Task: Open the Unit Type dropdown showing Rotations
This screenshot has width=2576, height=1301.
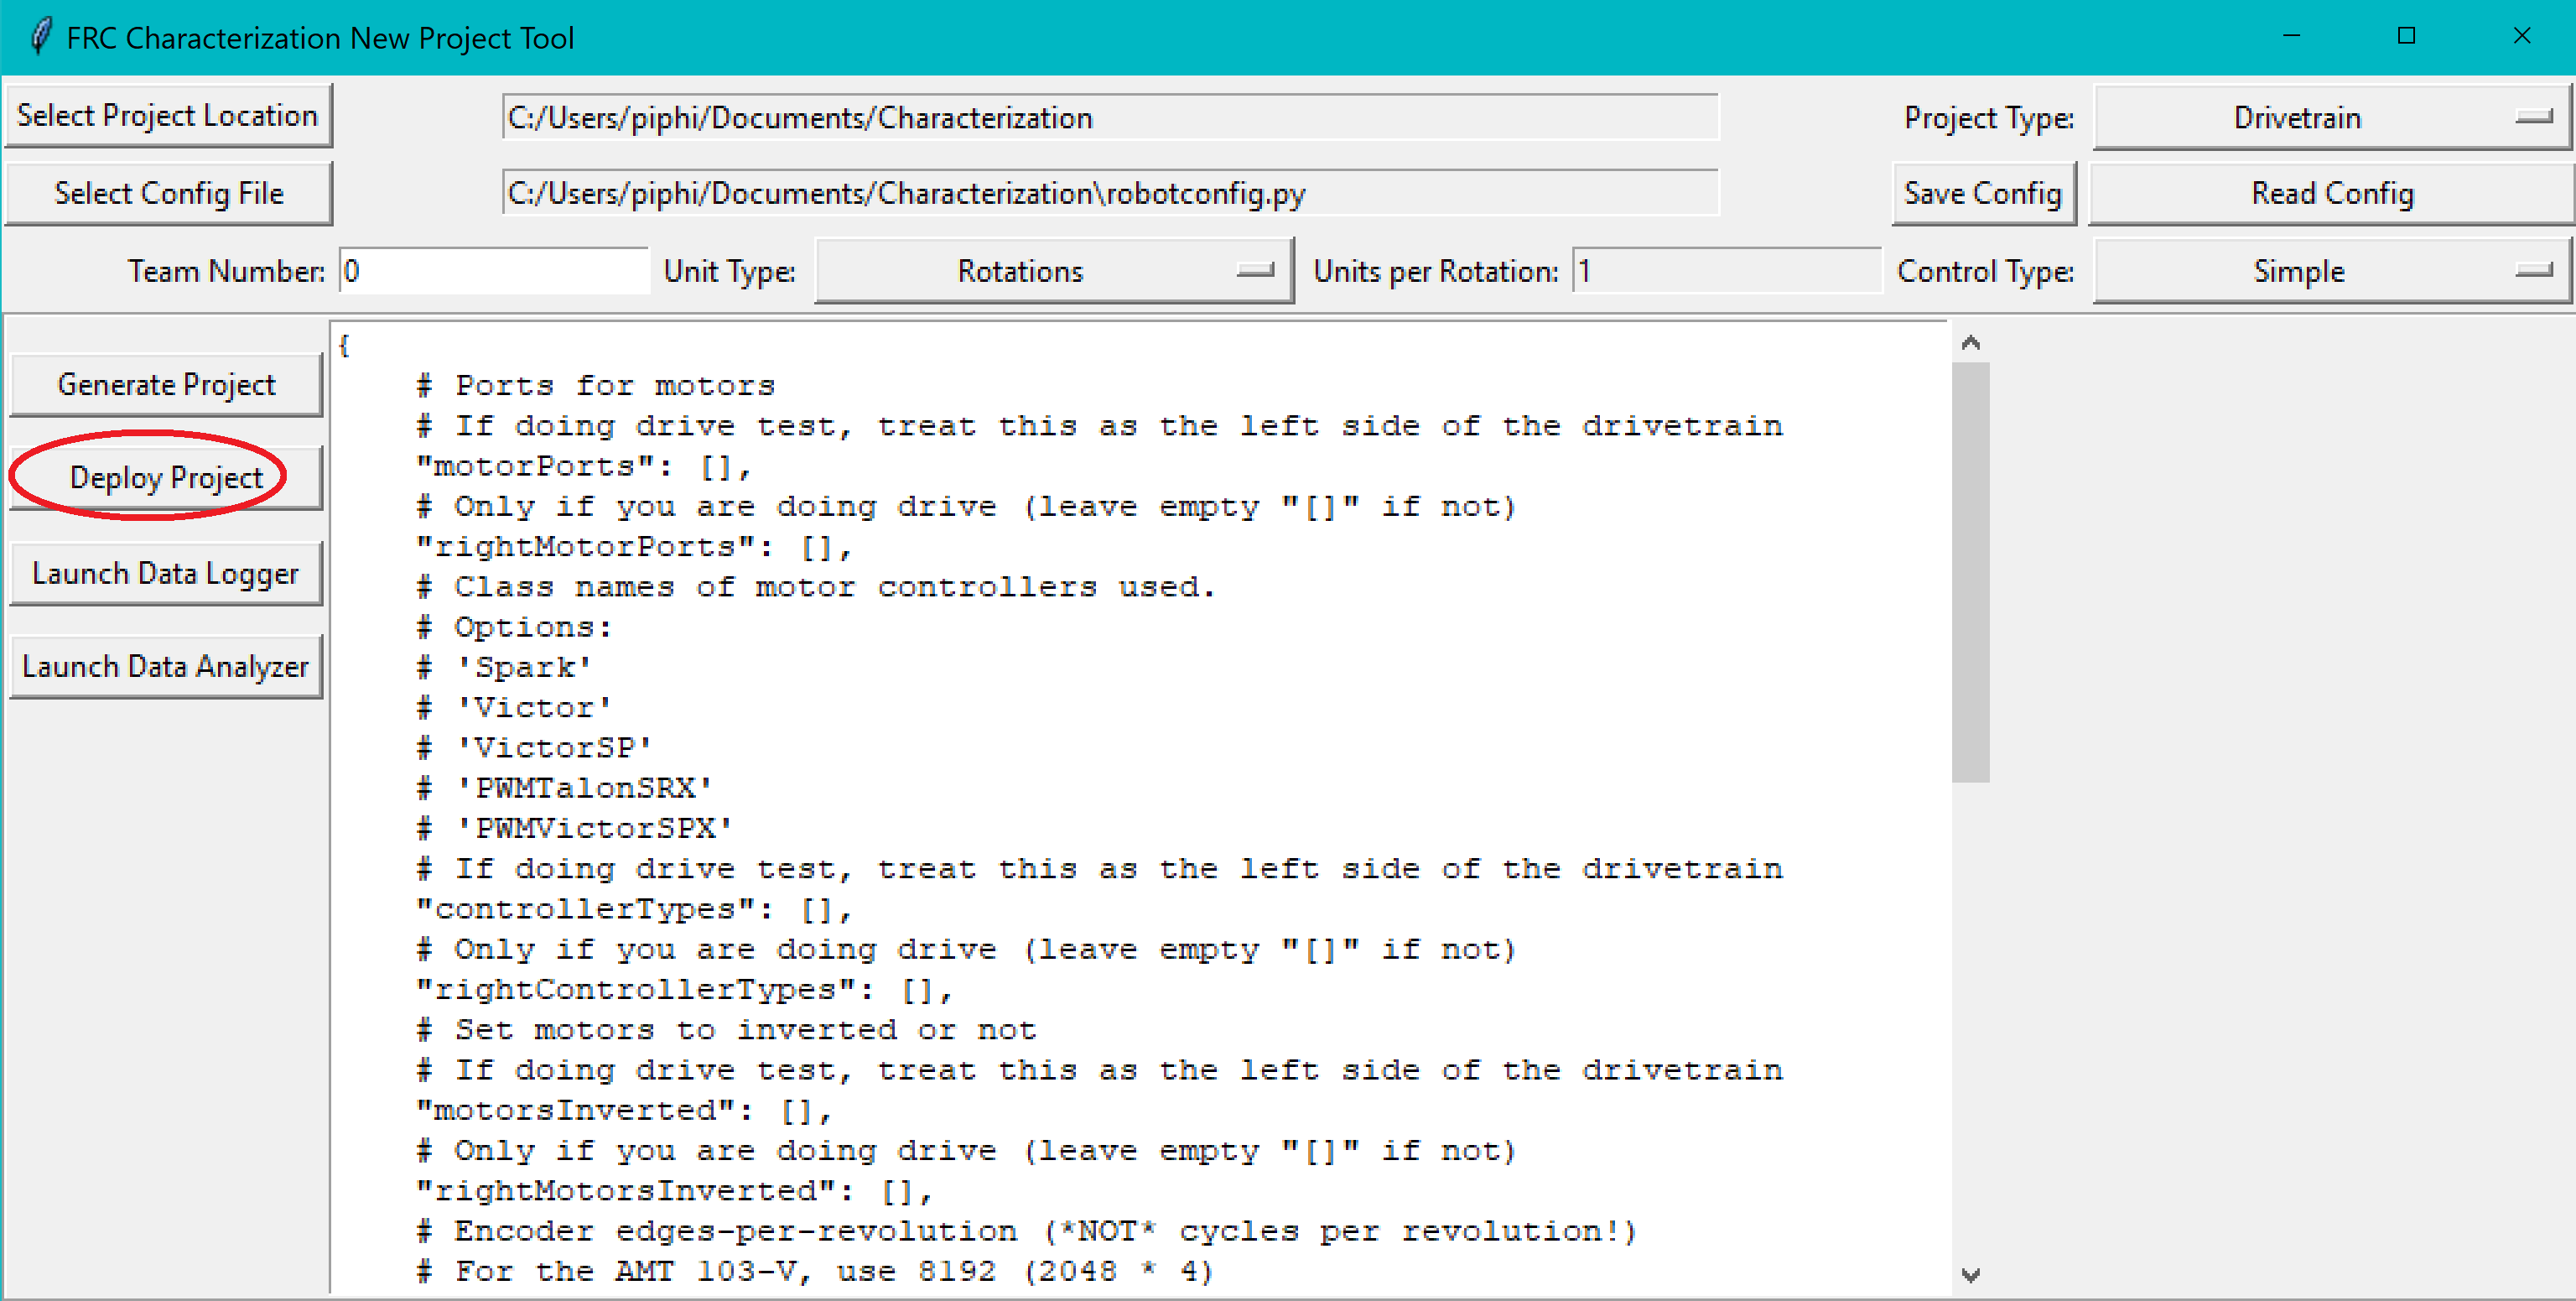Action: pos(1054,271)
